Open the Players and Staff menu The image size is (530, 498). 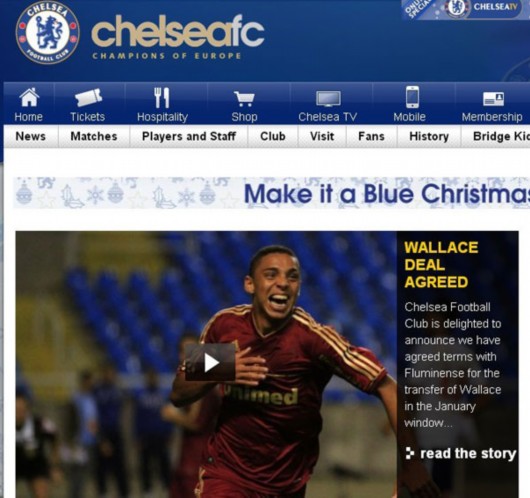pyautogui.click(x=189, y=136)
